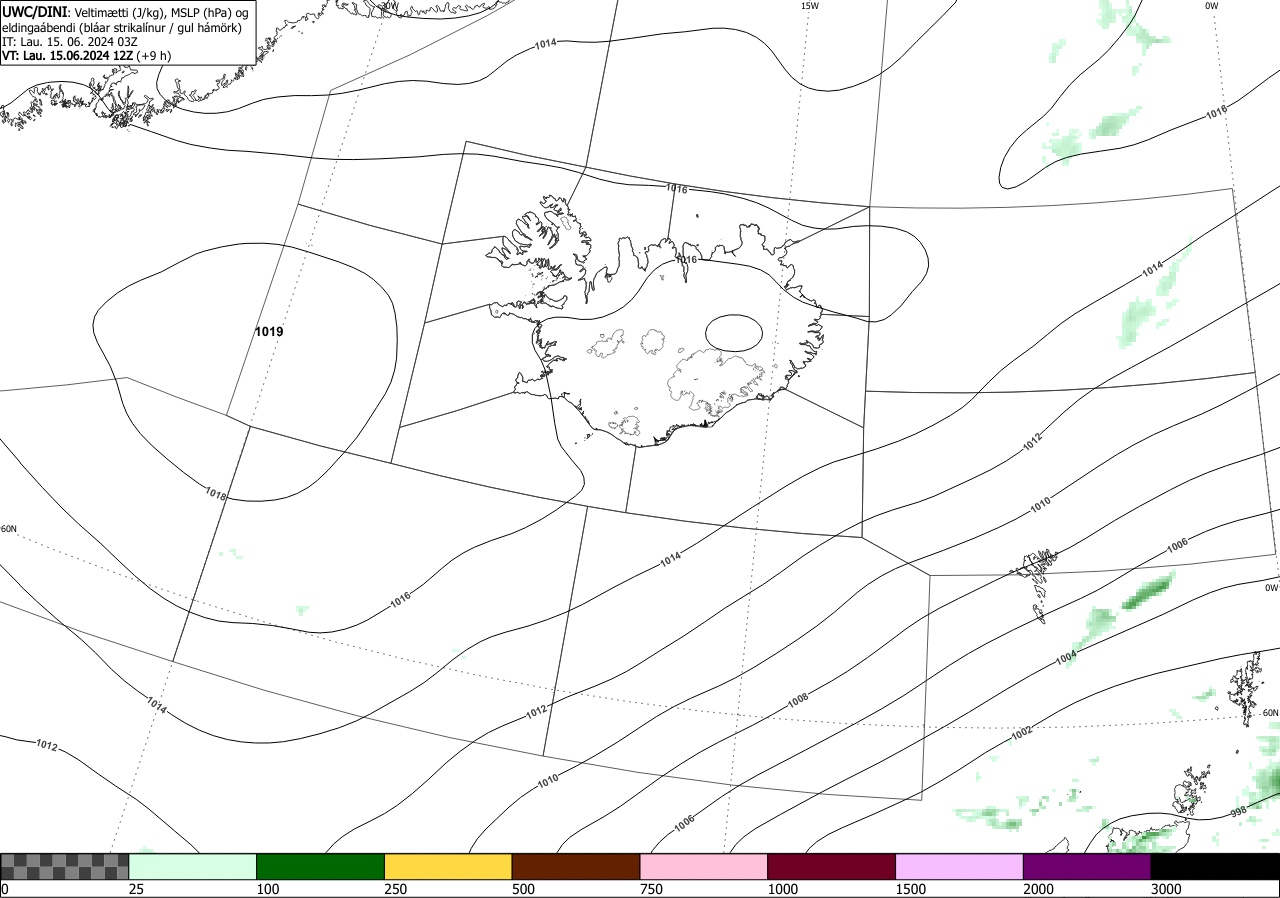The image size is (1280, 898).
Task: Choose the black legend swatch above 3000
Action: coord(1215,866)
